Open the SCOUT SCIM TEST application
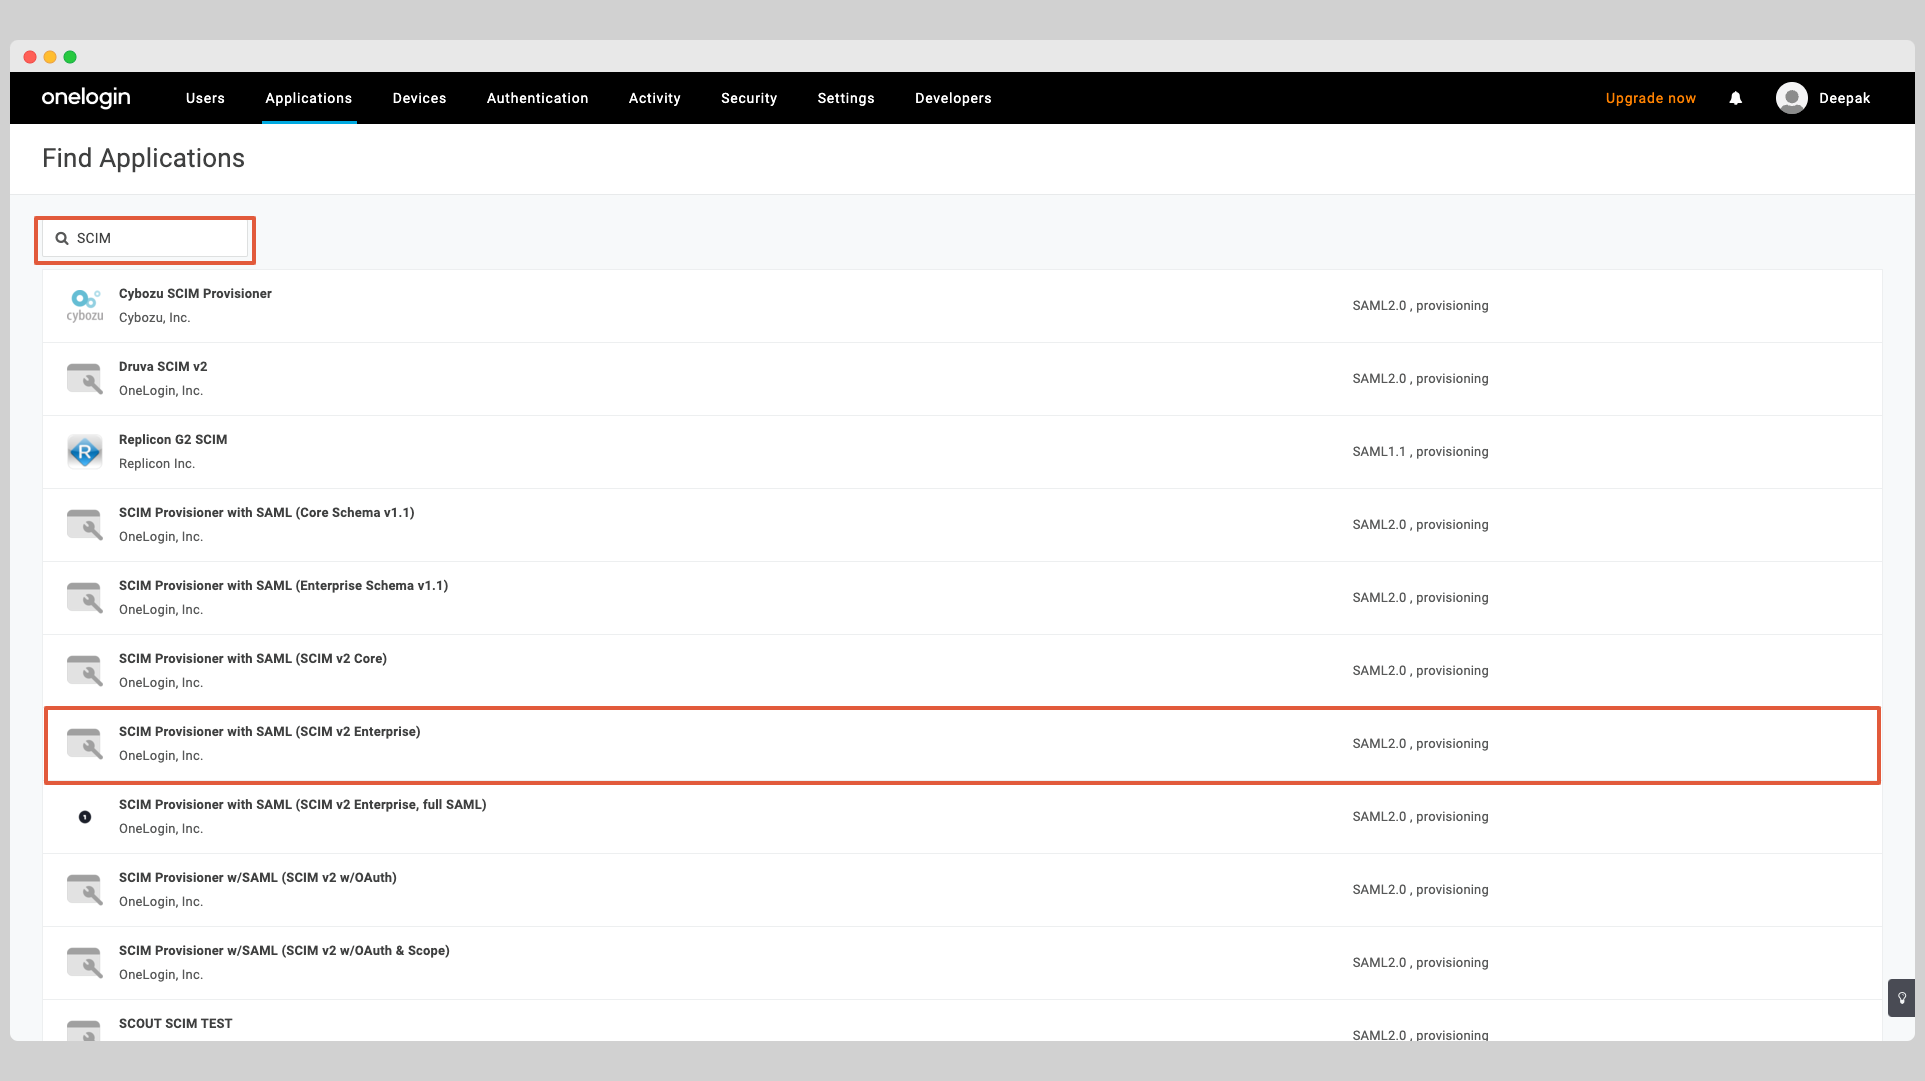 click(175, 1023)
